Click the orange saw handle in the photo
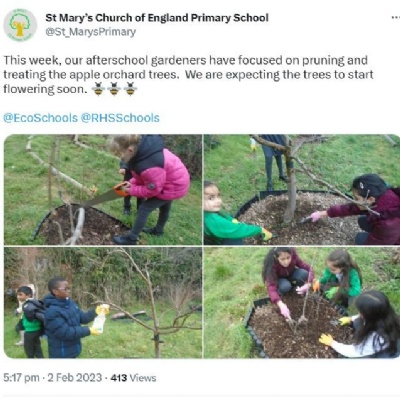 (121, 189)
